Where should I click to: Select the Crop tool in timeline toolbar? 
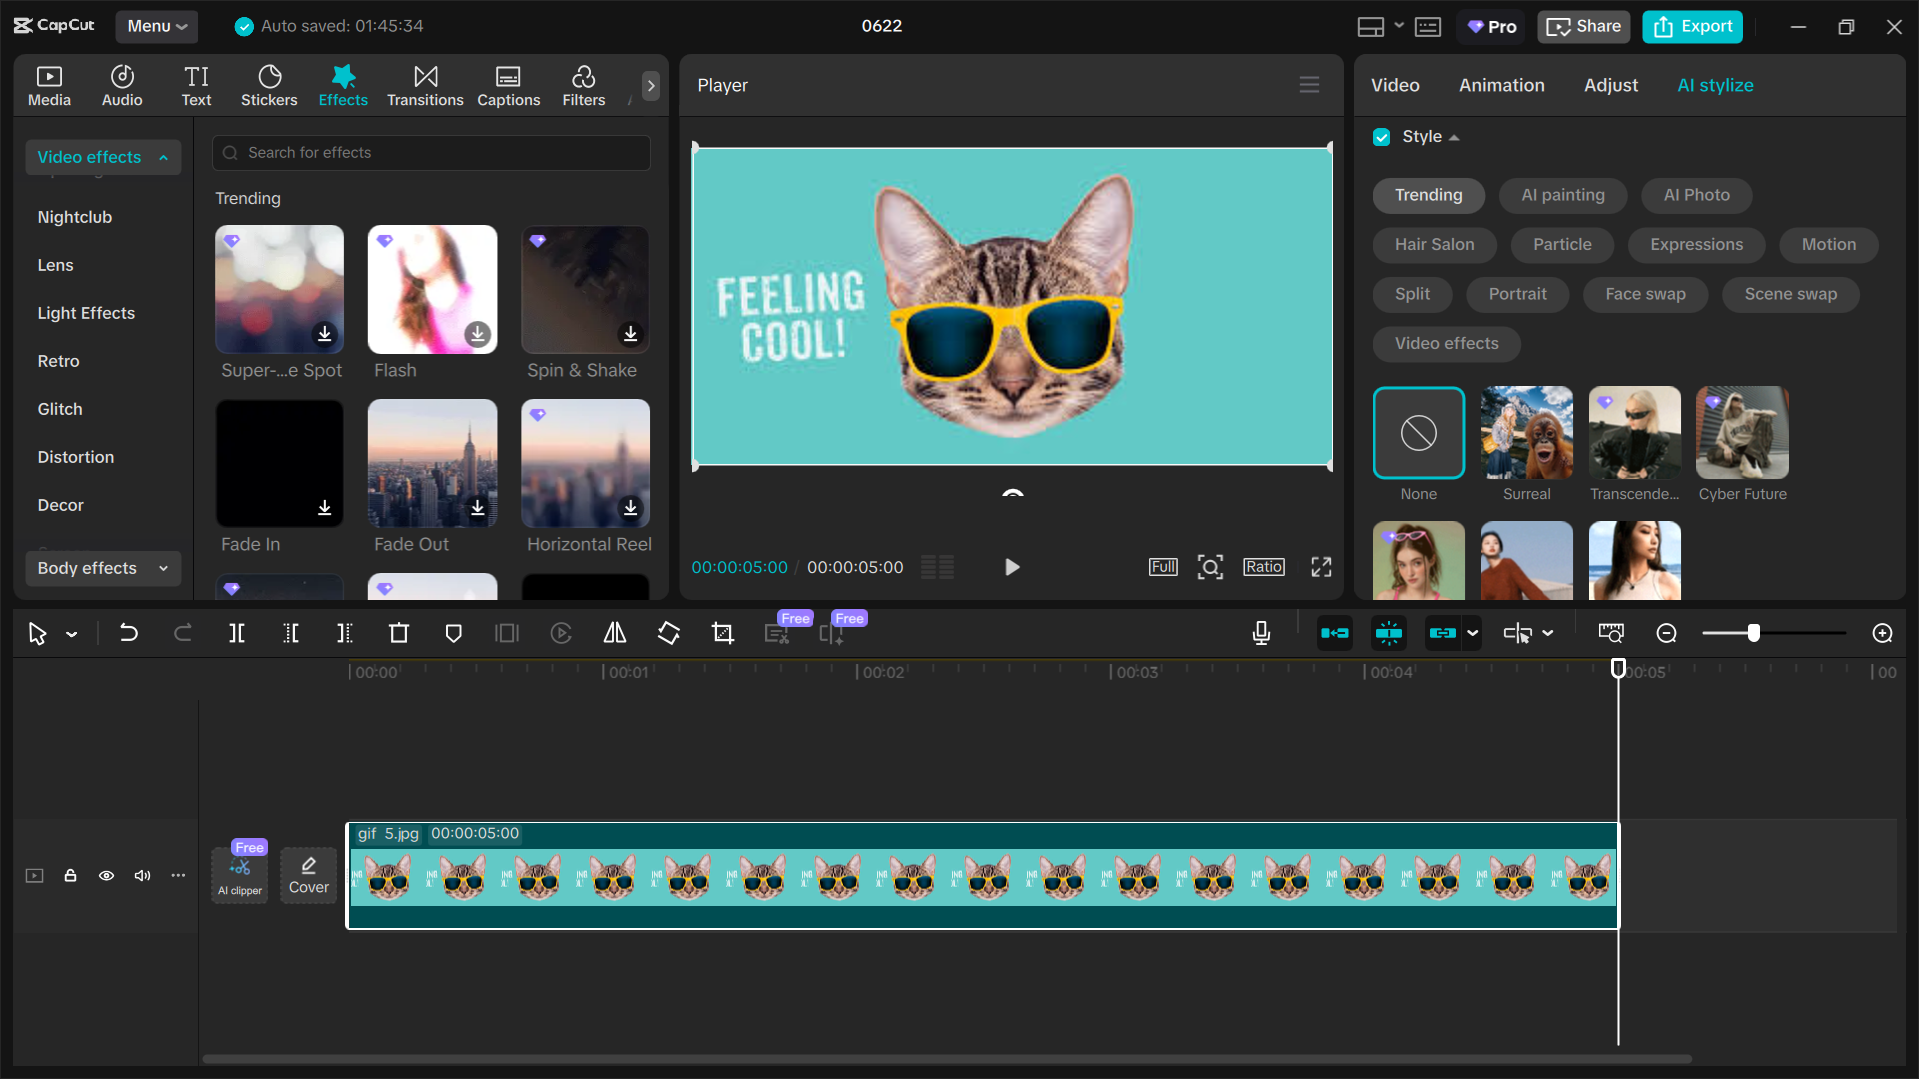coord(723,633)
